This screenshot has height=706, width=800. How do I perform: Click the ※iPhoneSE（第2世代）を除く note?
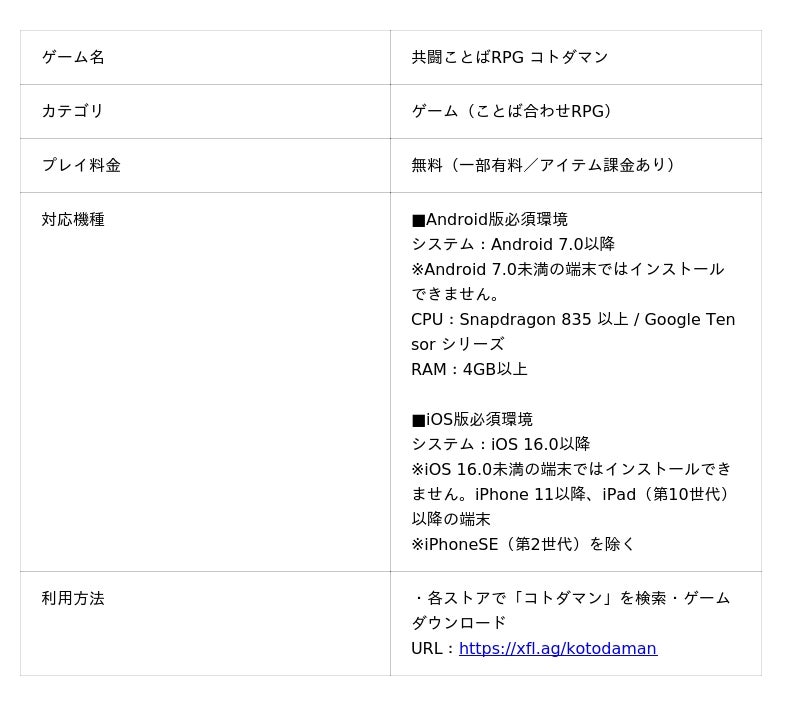(x=523, y=544)
